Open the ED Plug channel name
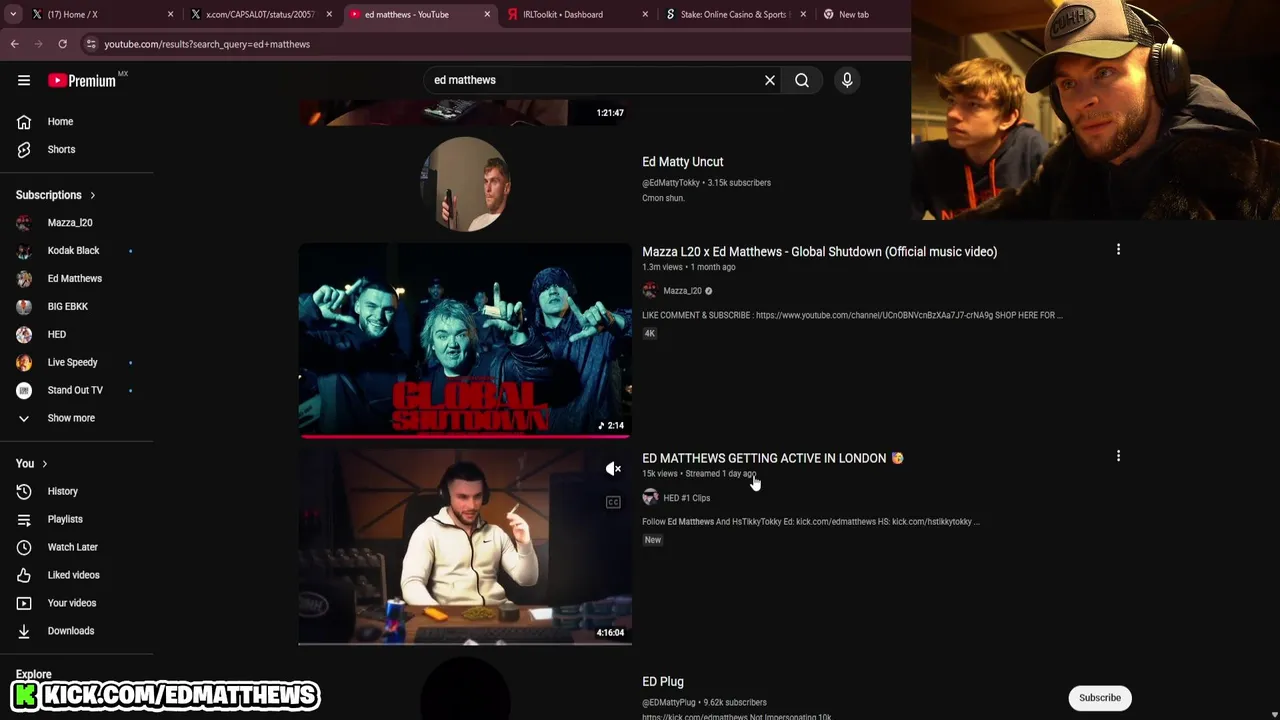The width and height of the screenshot is (1280, 720). 663,682
